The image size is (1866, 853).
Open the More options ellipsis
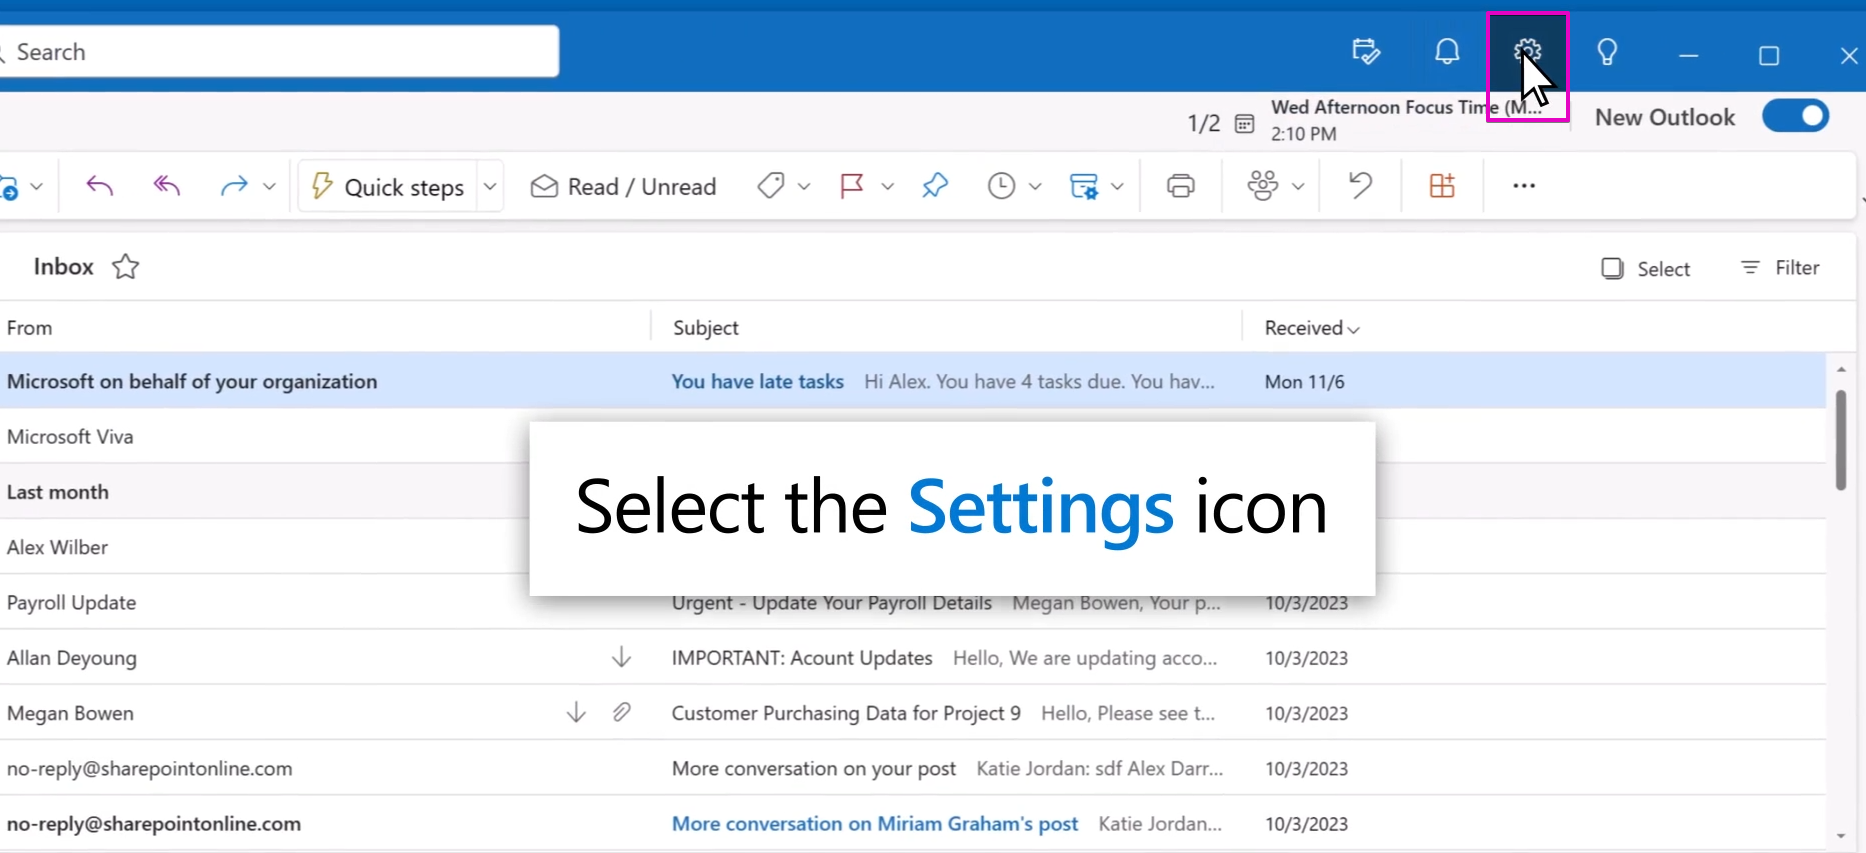(1524, 186)
